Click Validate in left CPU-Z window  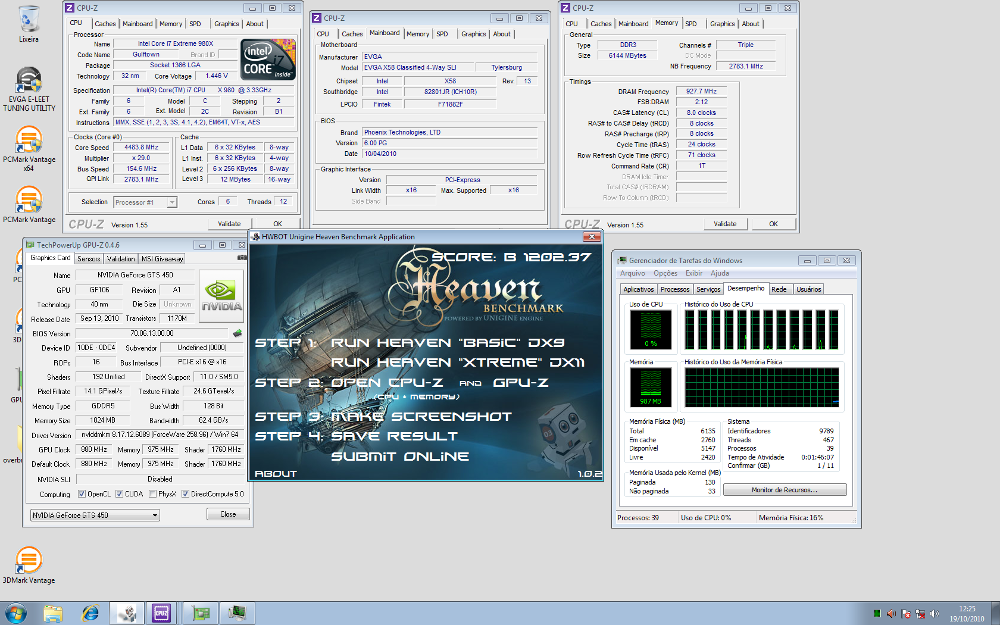tap(229, 224)
